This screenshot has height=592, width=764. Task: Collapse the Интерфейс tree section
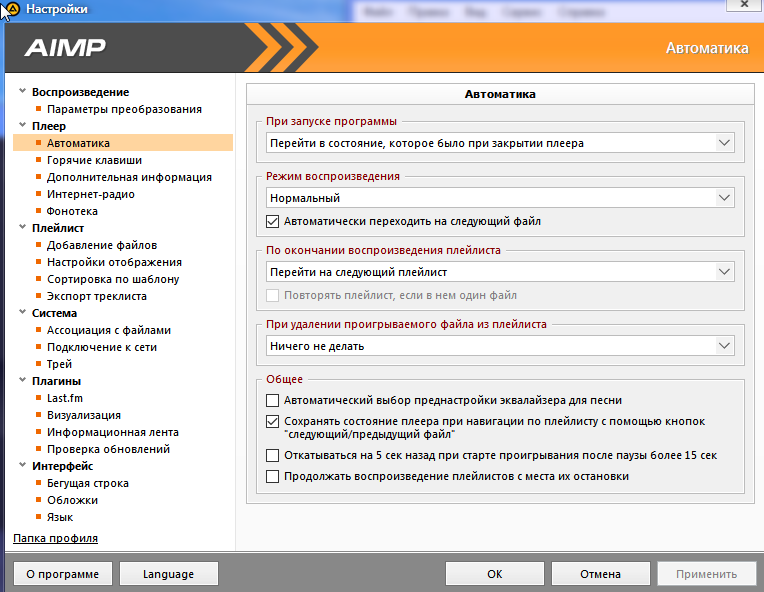pyautogui.click(x=22, y=465)
